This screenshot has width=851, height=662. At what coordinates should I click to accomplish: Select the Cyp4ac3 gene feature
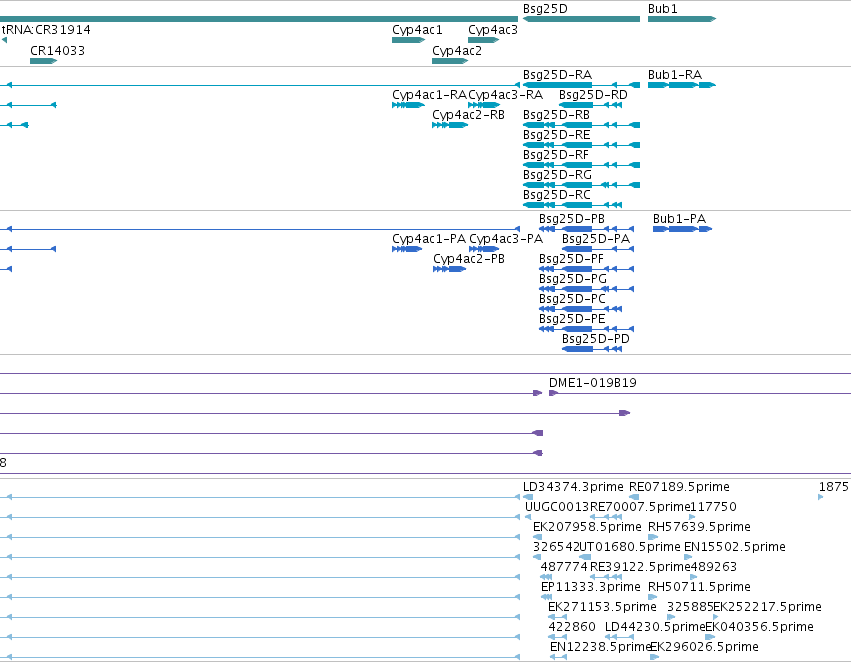point(483,40)
